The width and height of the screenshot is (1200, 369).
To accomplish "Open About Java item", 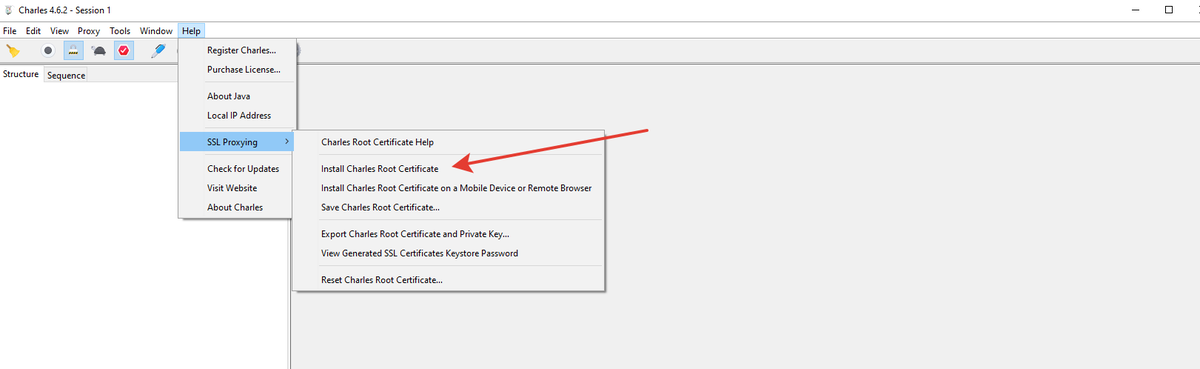I will coord(238,96).
